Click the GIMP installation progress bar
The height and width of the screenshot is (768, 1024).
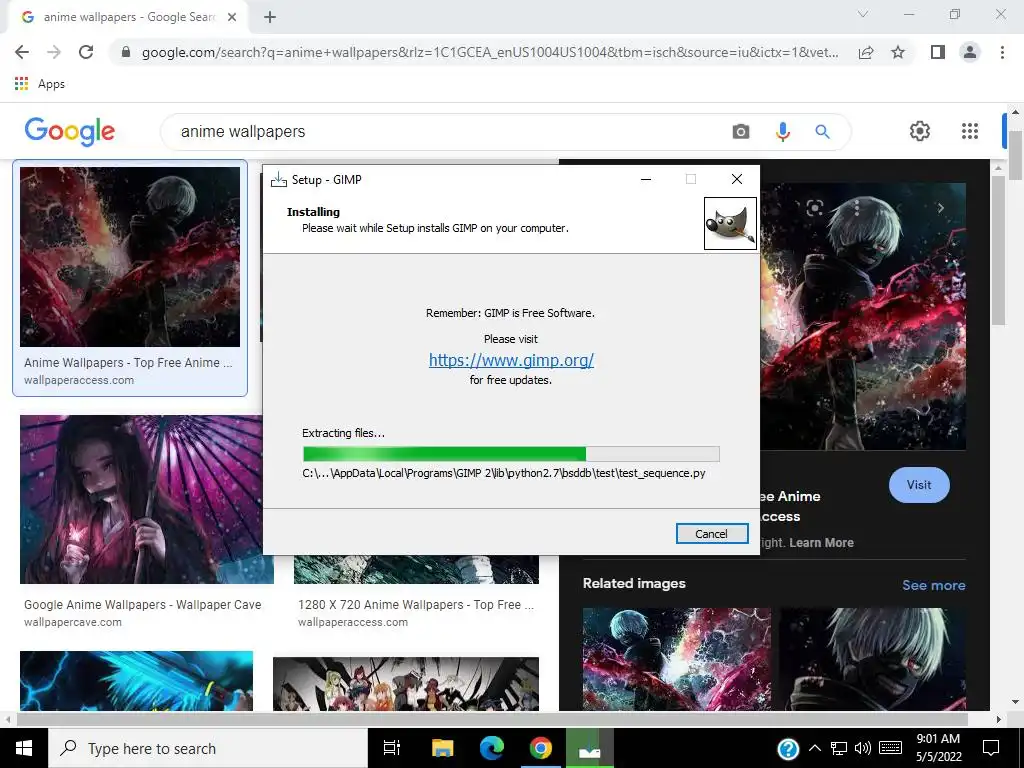[x=511, y=454]
